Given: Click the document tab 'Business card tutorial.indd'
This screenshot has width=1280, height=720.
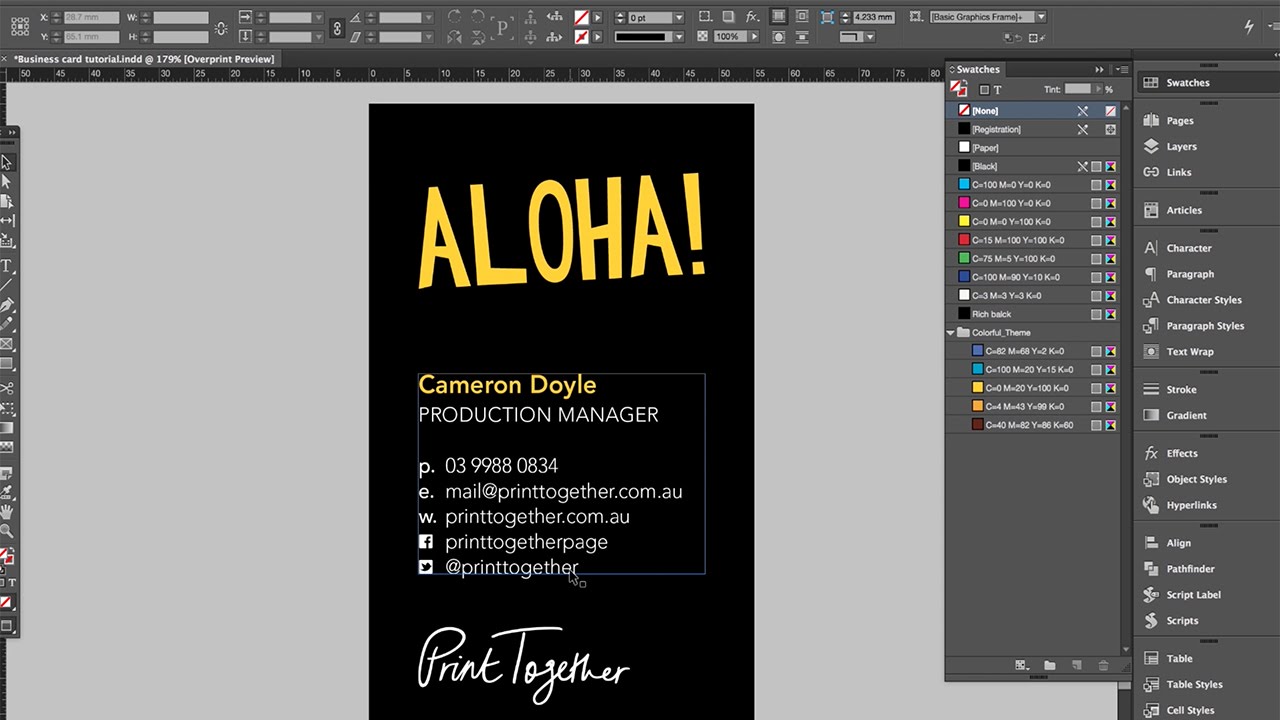Looking at the screenshot, I should (143, 59).
